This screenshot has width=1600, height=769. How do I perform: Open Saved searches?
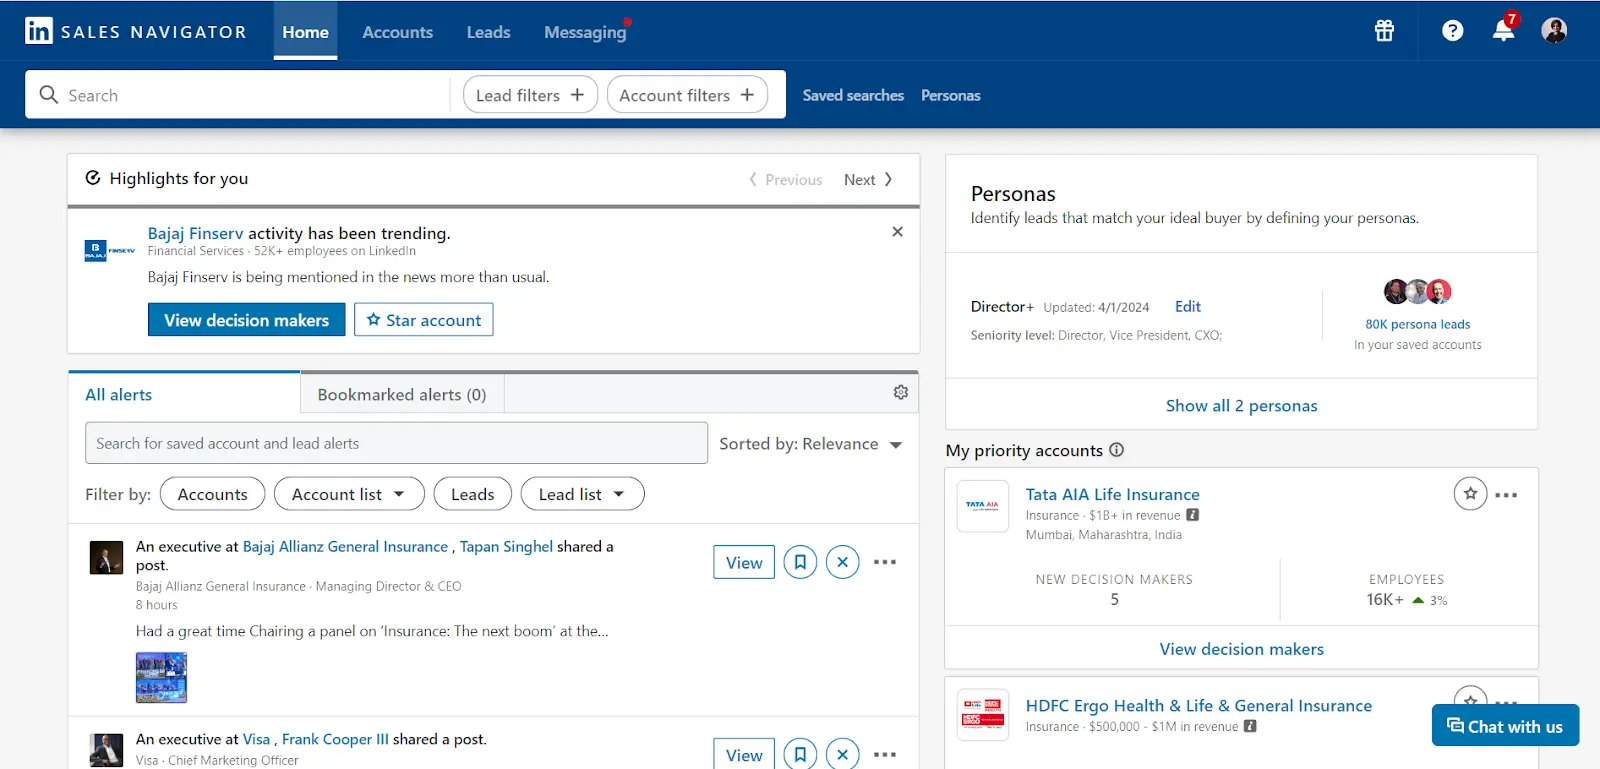pyautogui.click(x=853, y=95)
